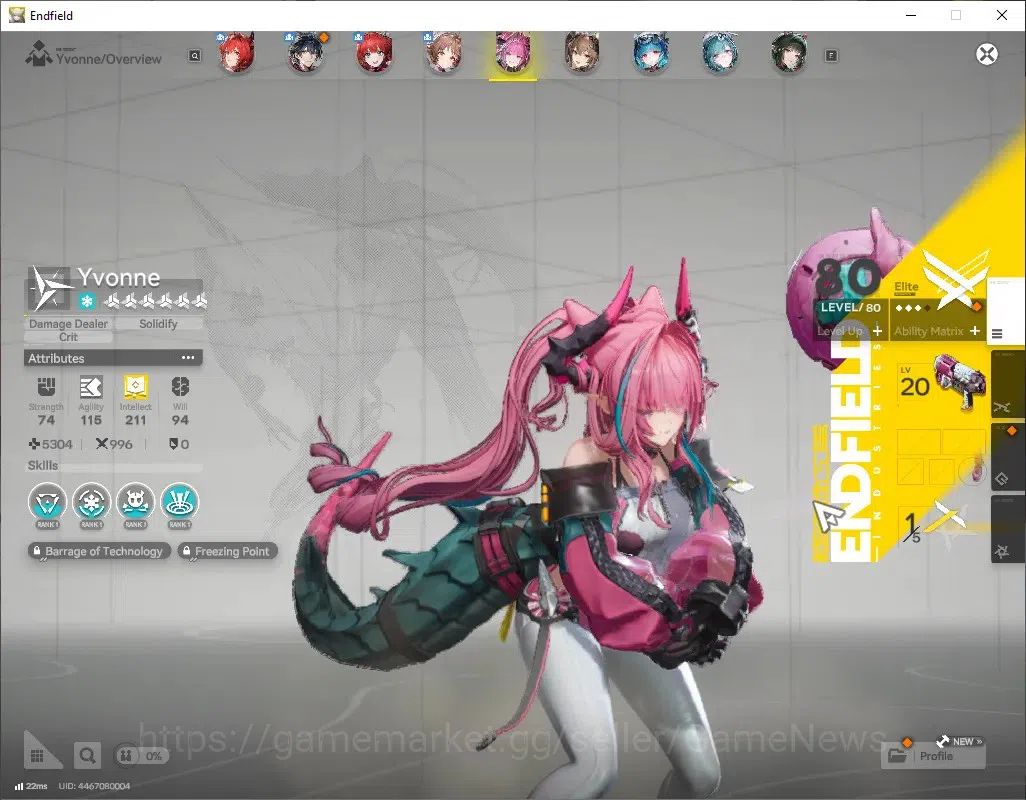1026x800 pixels.
Task: Click Yvonne's class emblem icon
Action: (x=50, y=288)
